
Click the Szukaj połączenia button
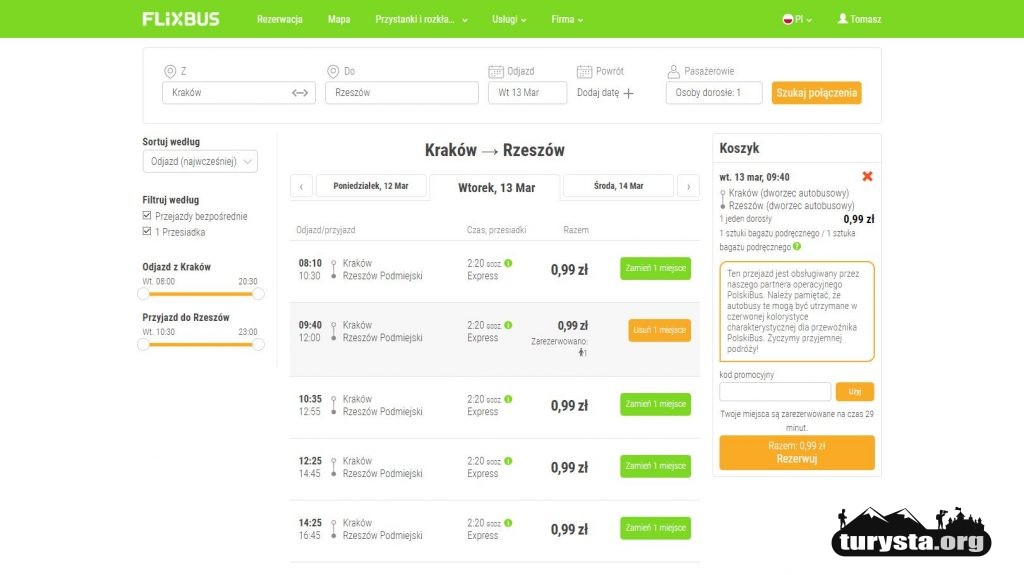[x=816, y=93]
